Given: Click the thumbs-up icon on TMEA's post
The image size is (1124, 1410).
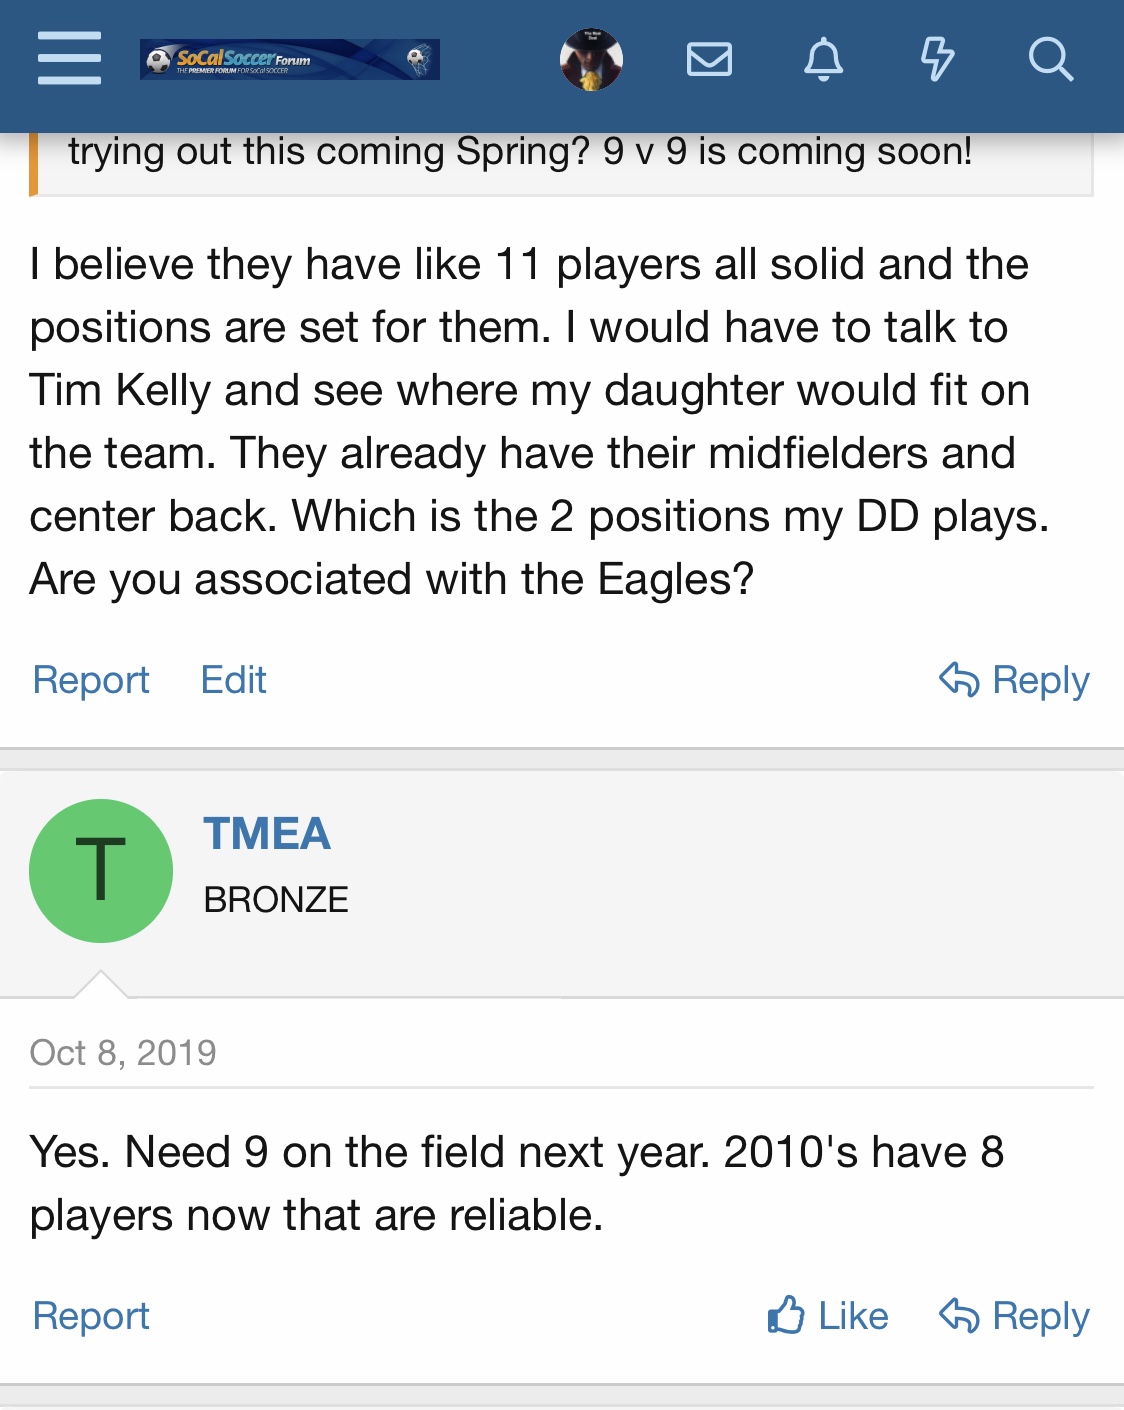Looking at the screenshot, I should tap(786, 1315).
